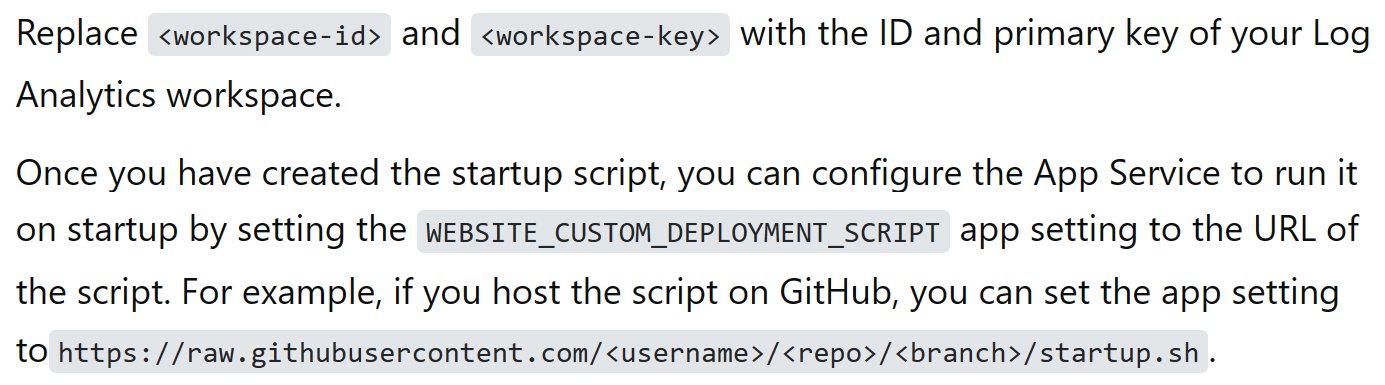Click the WEBSITE_CUSTOM_DEPLOYMENT_SCRIPT setting name
Screen dimensions: 1385x385
[683, 231]
